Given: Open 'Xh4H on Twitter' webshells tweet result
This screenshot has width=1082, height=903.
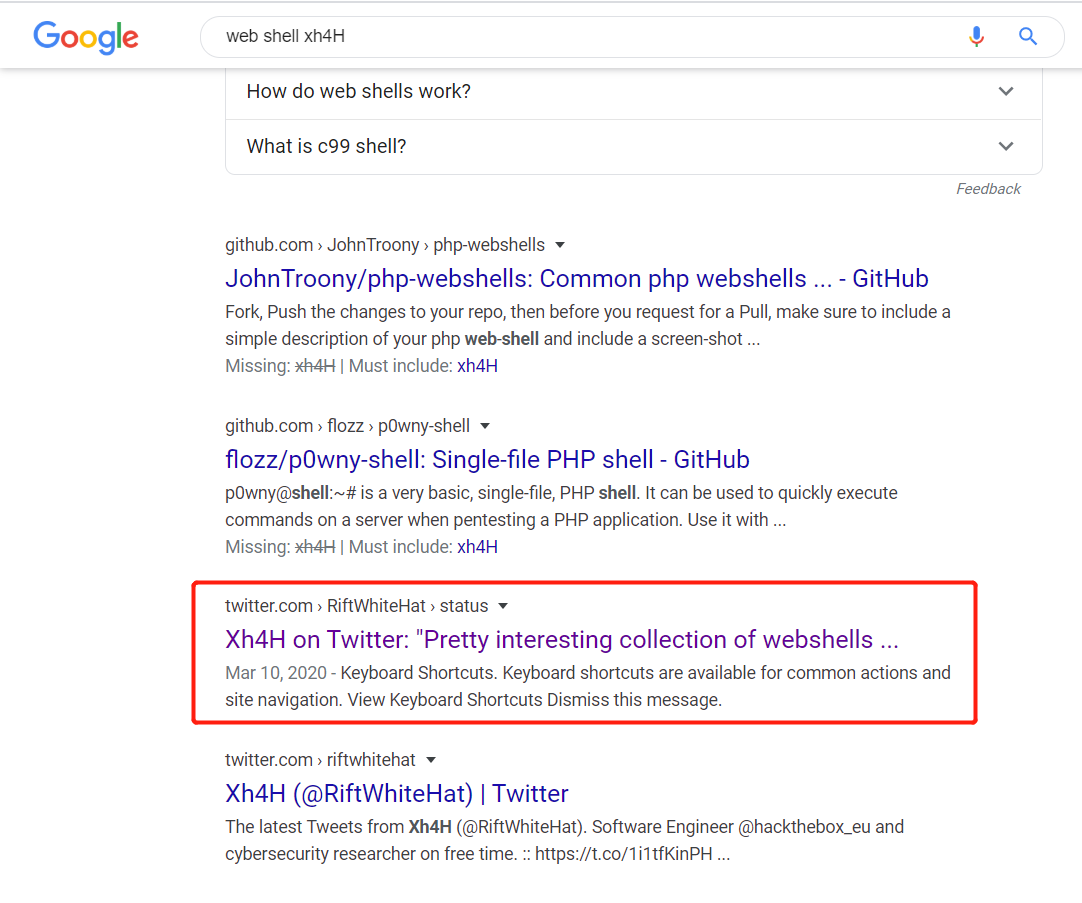Looking at the screenshot, I should 562,640.
